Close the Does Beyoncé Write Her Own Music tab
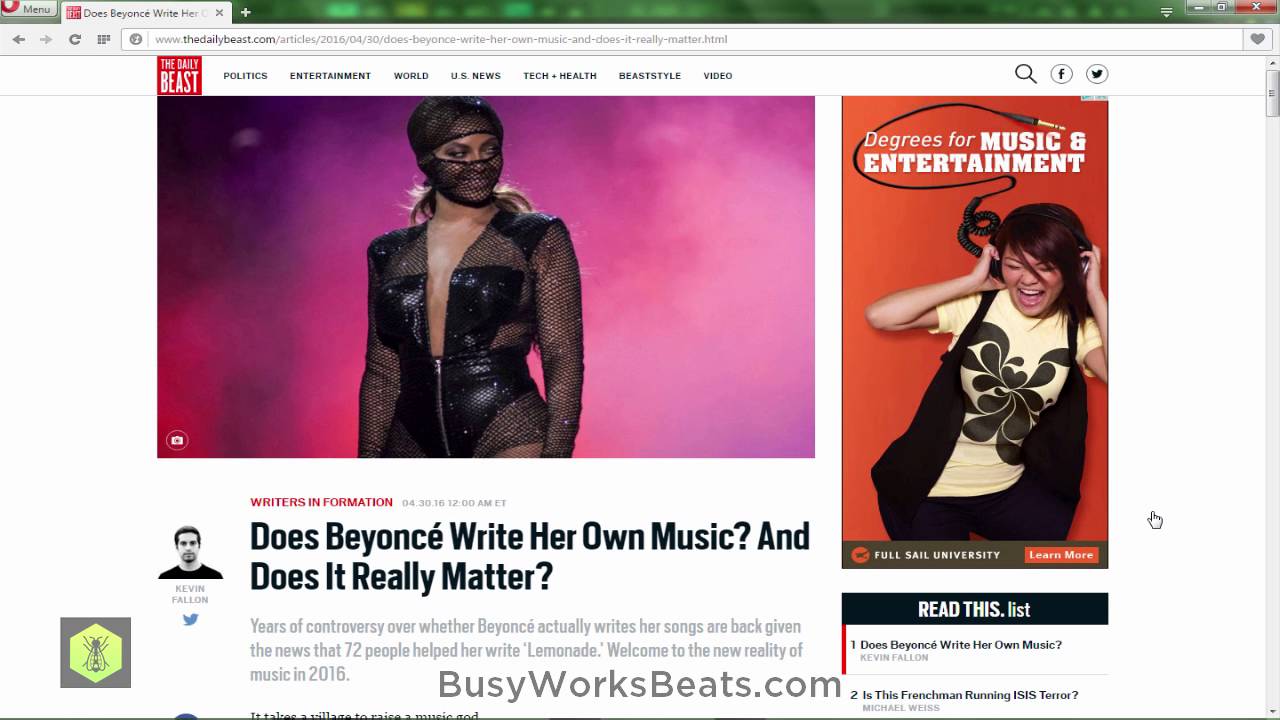Screen dimensions: 1280x720 click(220, 13)
